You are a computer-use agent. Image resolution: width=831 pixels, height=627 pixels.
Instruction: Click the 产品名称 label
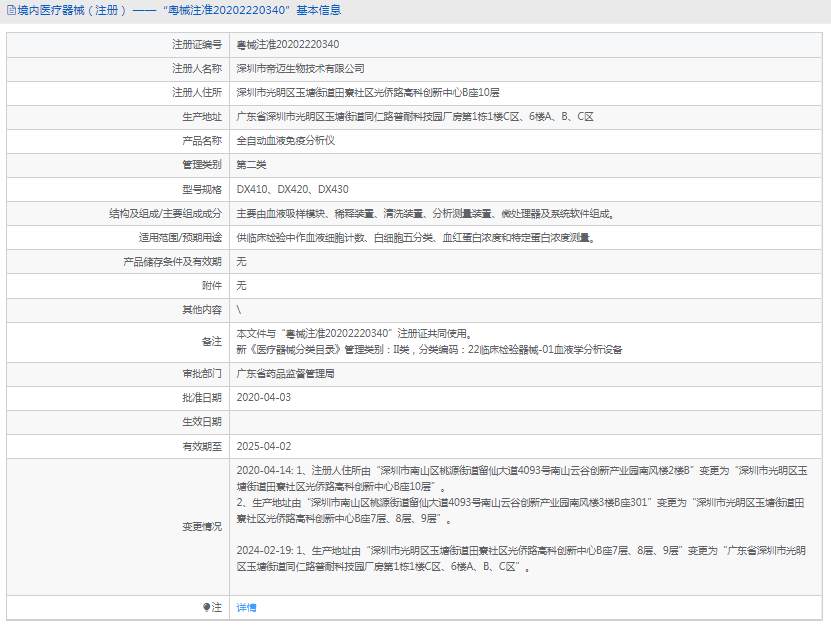(202, 141)
